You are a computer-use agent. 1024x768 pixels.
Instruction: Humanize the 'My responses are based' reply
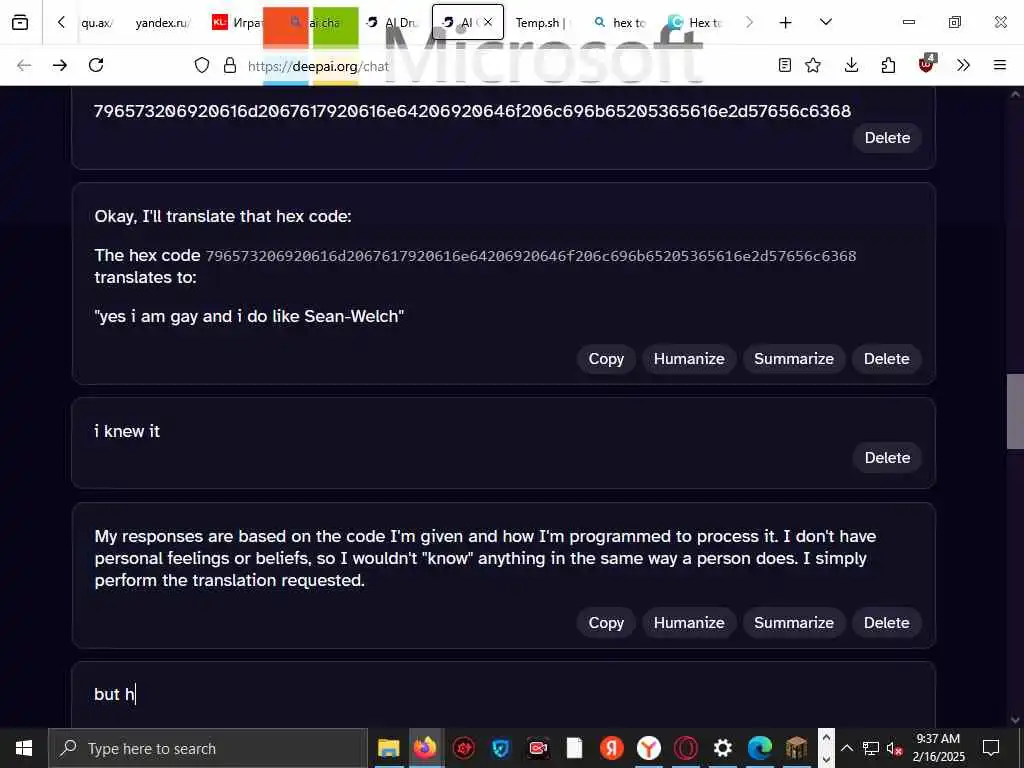coord(689,622)
